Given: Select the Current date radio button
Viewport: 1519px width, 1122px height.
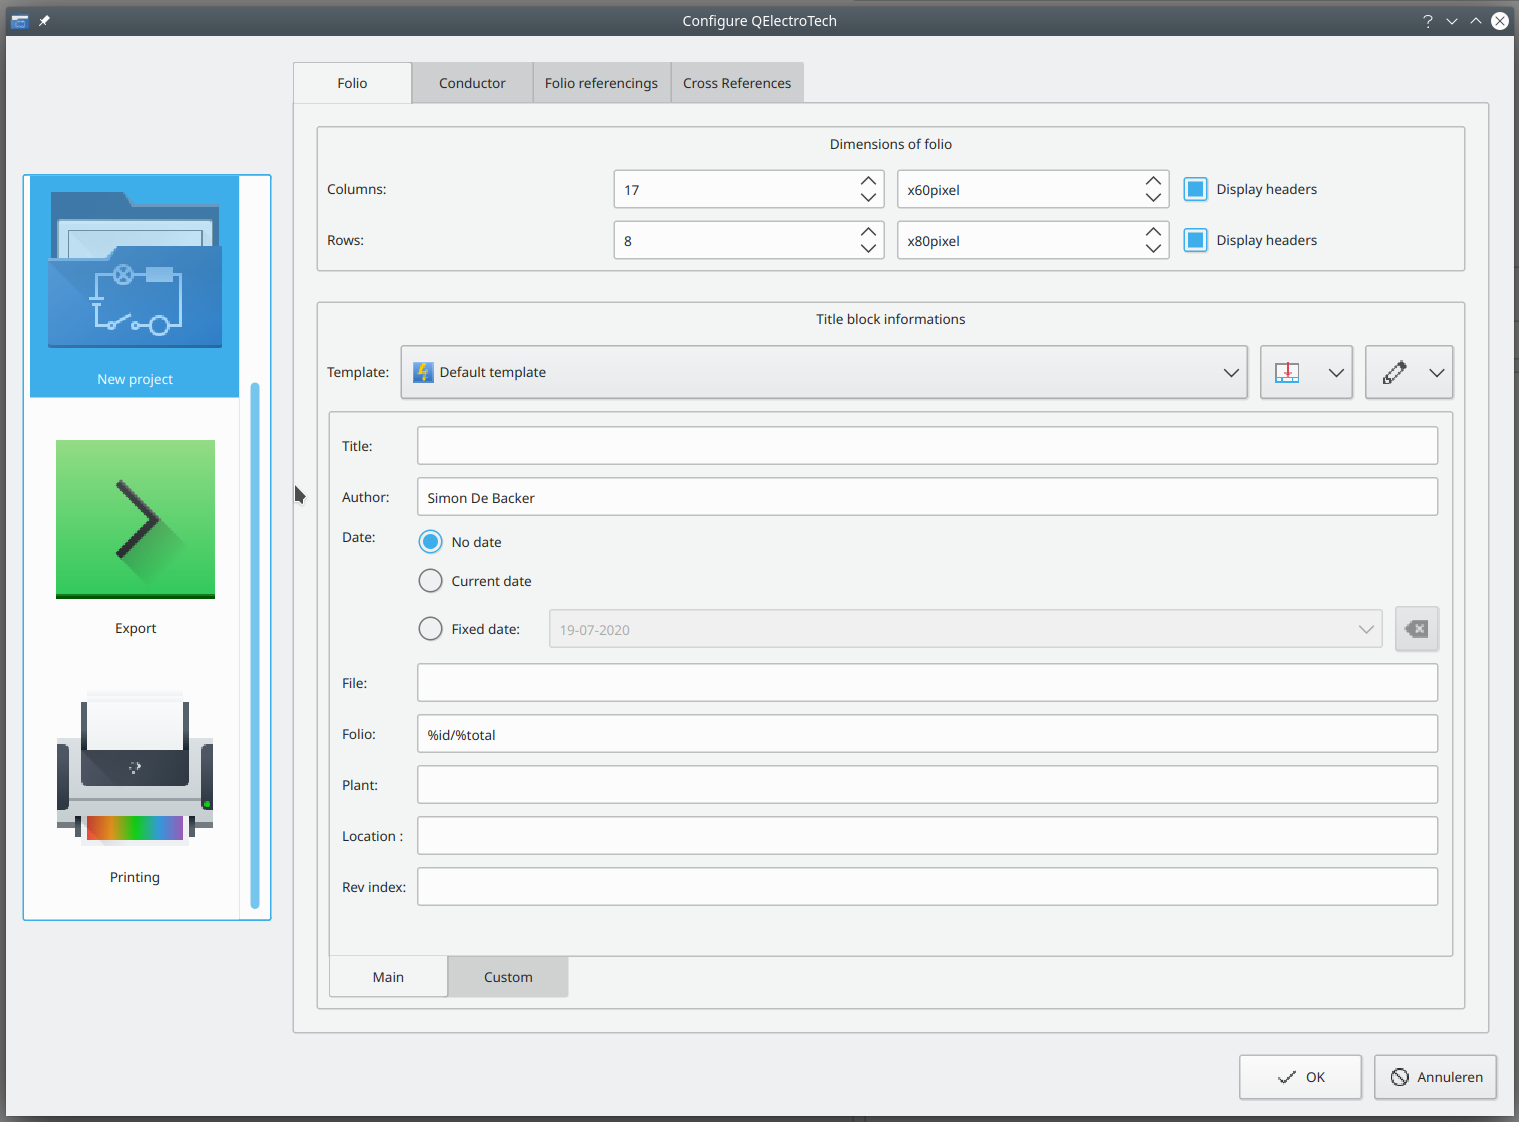Looking at the screenshot, I should (x=430, y=581).
